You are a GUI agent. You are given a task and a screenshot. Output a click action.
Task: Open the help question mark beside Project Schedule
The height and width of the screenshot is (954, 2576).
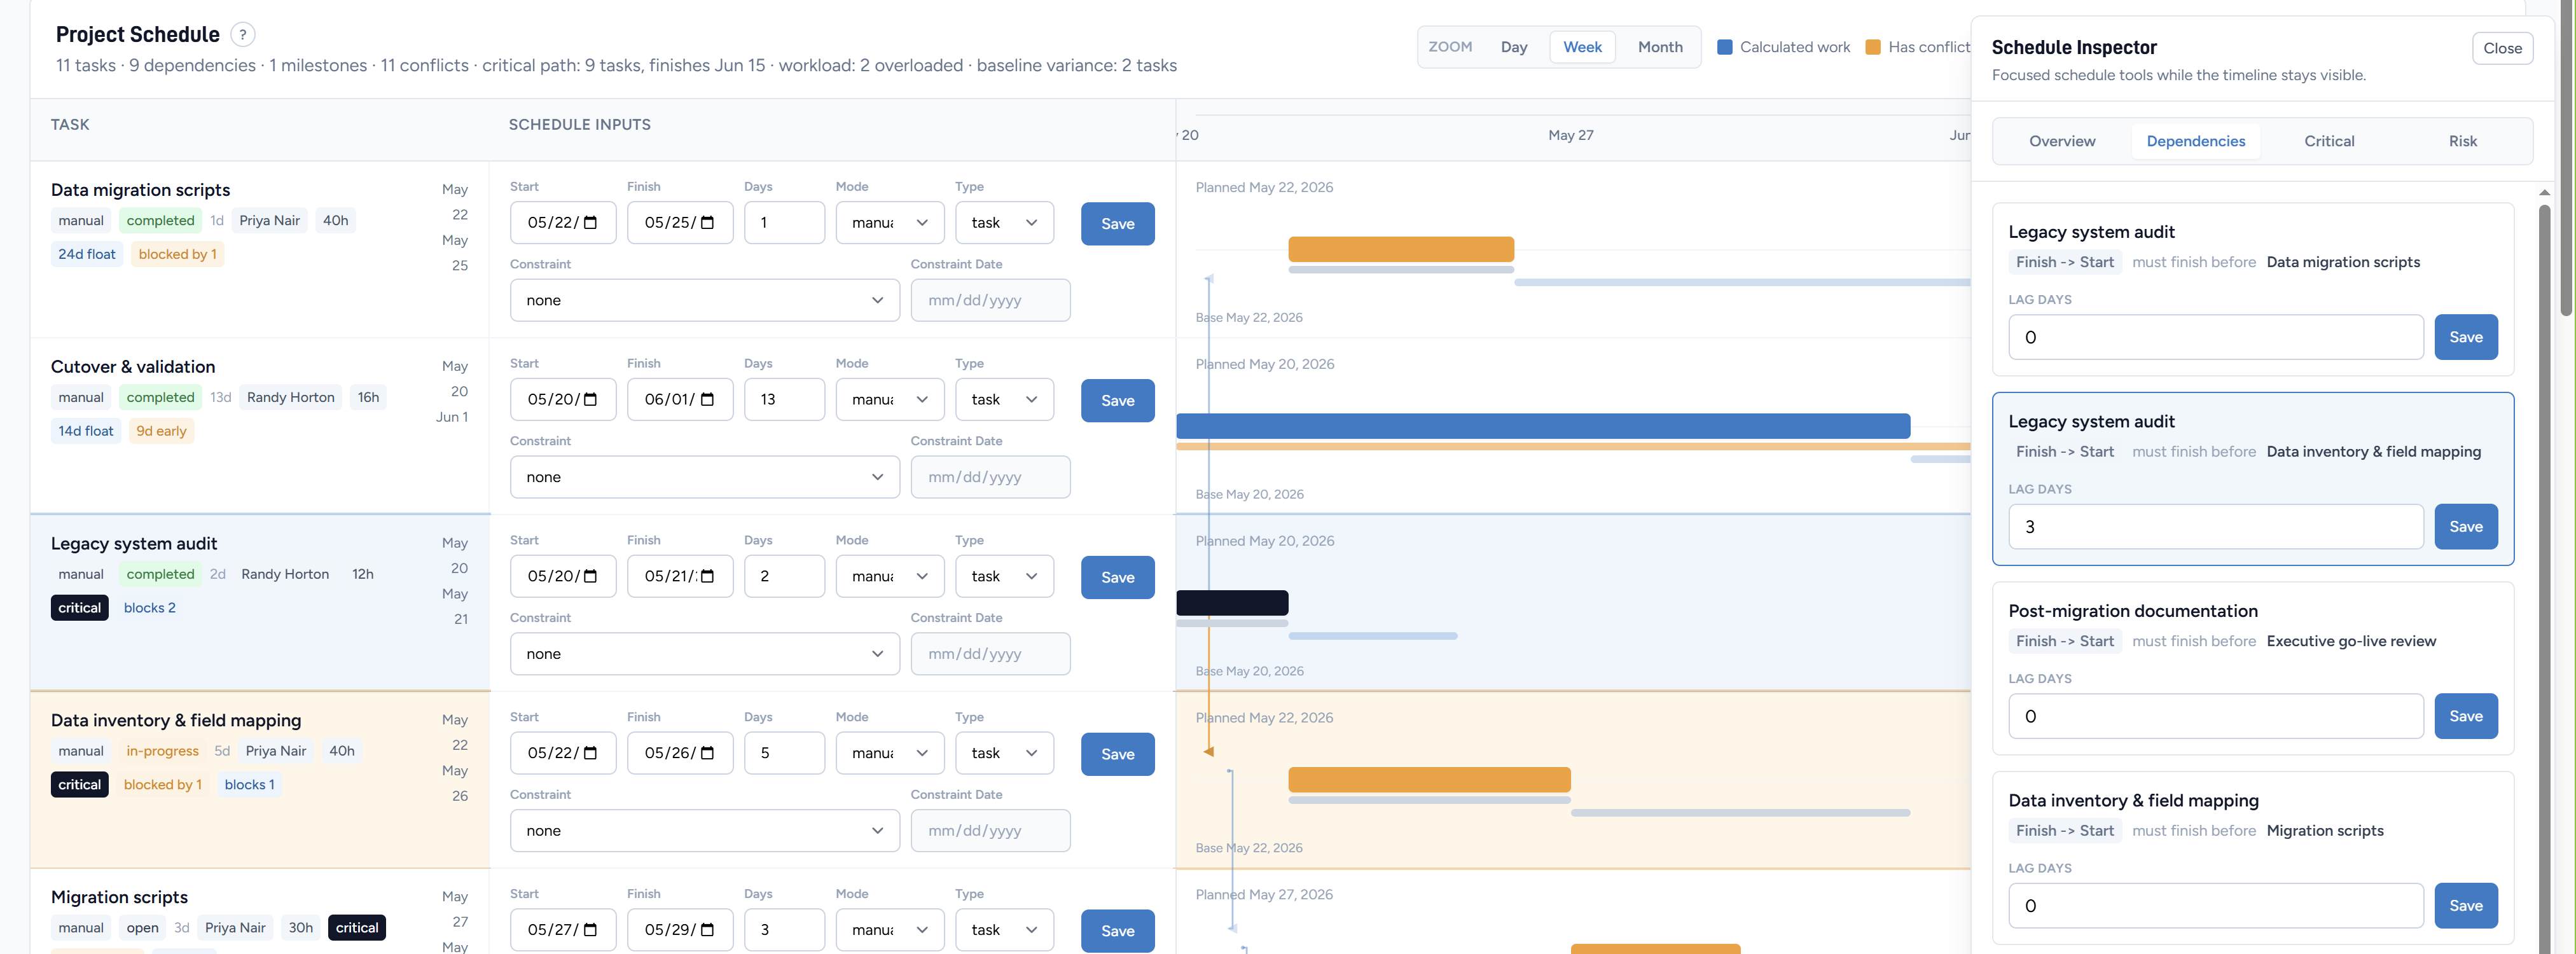click(242, 34)
